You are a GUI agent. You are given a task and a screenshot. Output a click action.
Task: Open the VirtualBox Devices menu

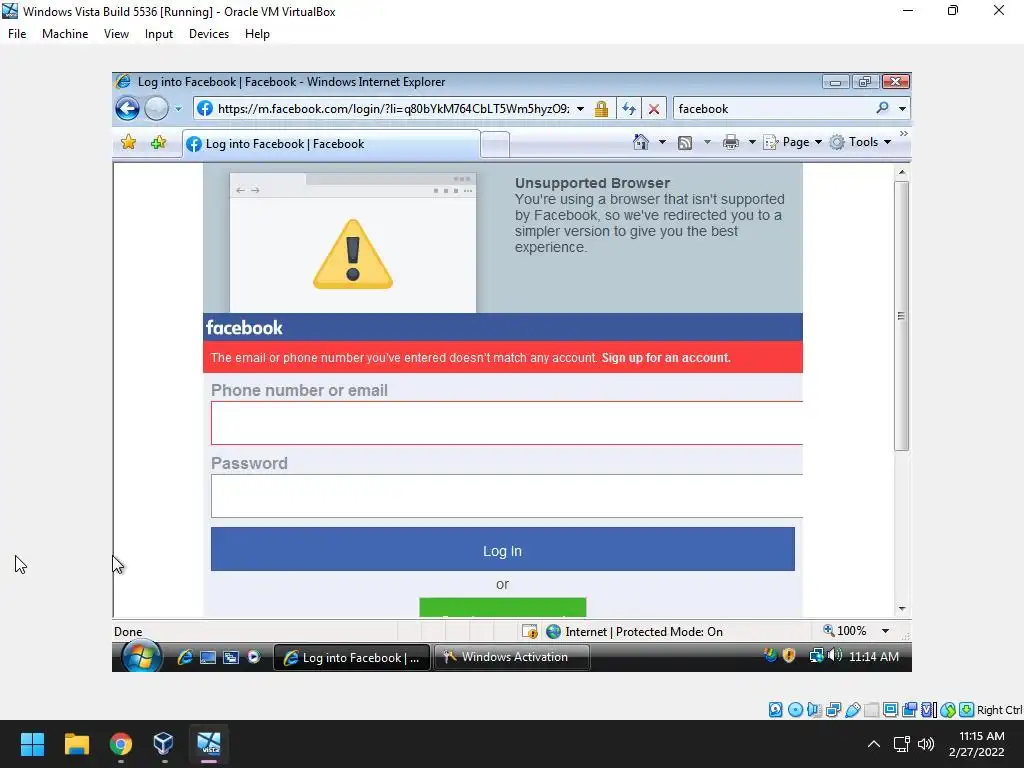click(209, 34)
